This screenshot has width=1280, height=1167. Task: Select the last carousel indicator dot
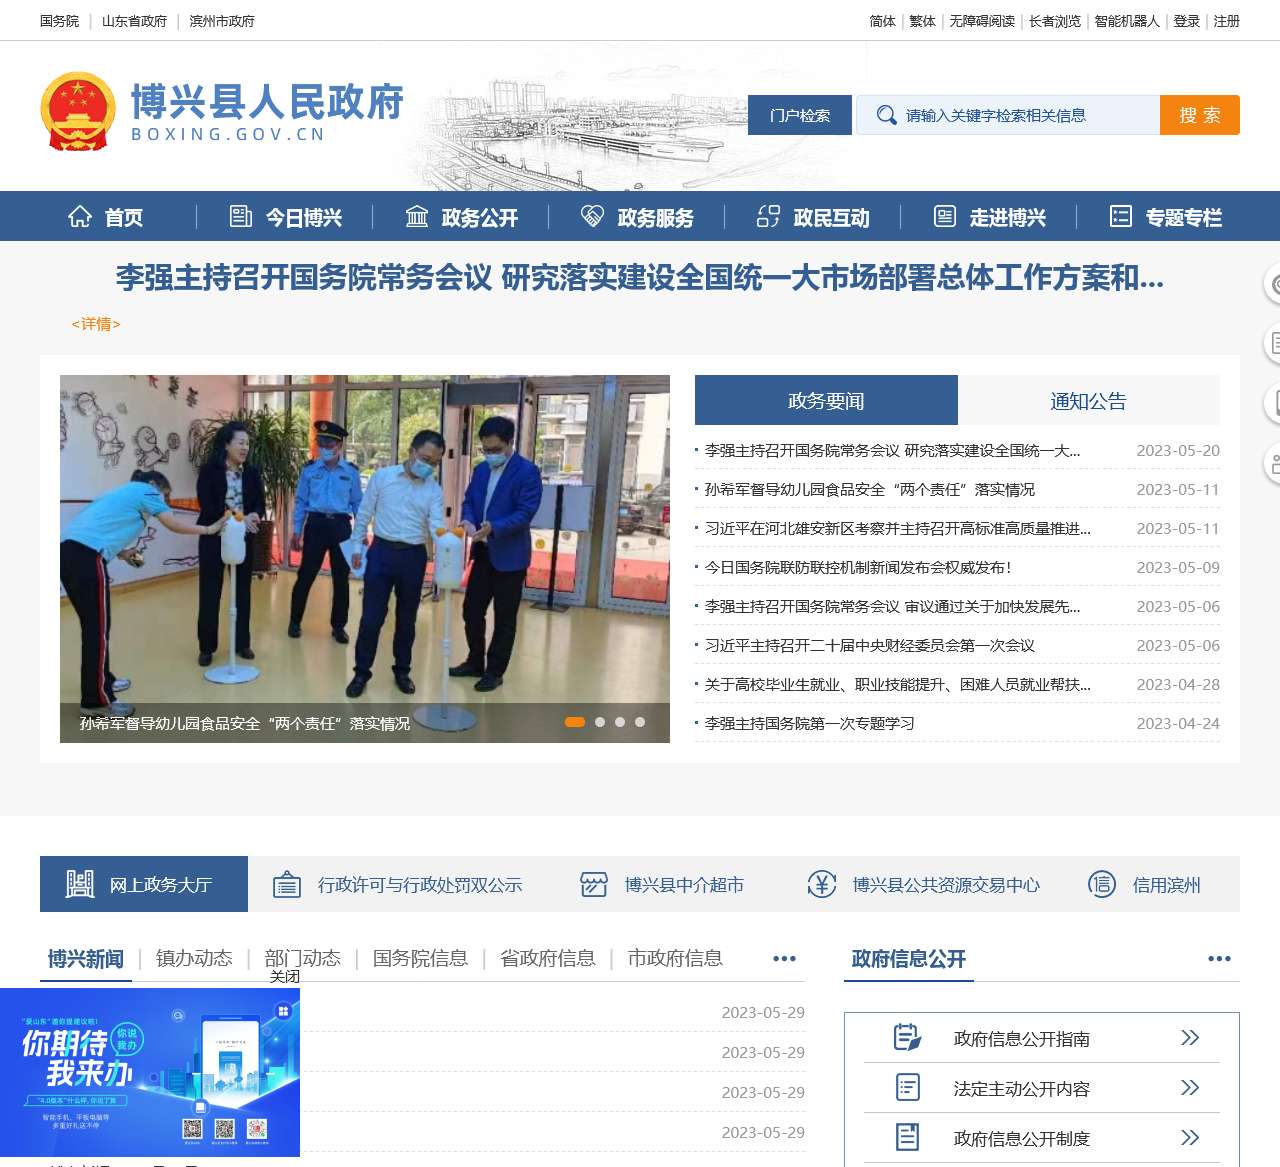(640, 722)
